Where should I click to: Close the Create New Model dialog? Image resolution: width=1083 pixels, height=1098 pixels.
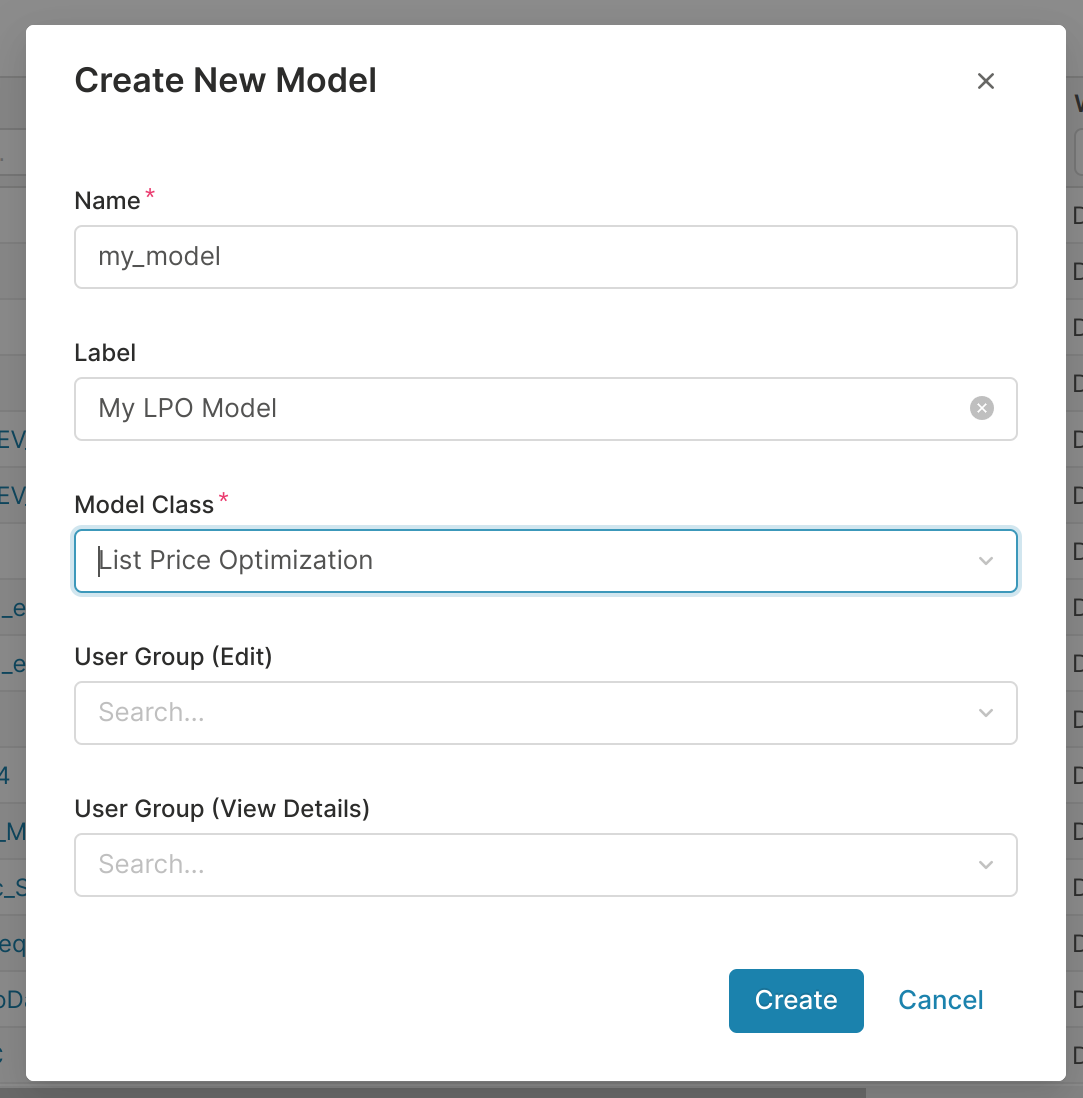pyautogui.click(x=985, y=81)
